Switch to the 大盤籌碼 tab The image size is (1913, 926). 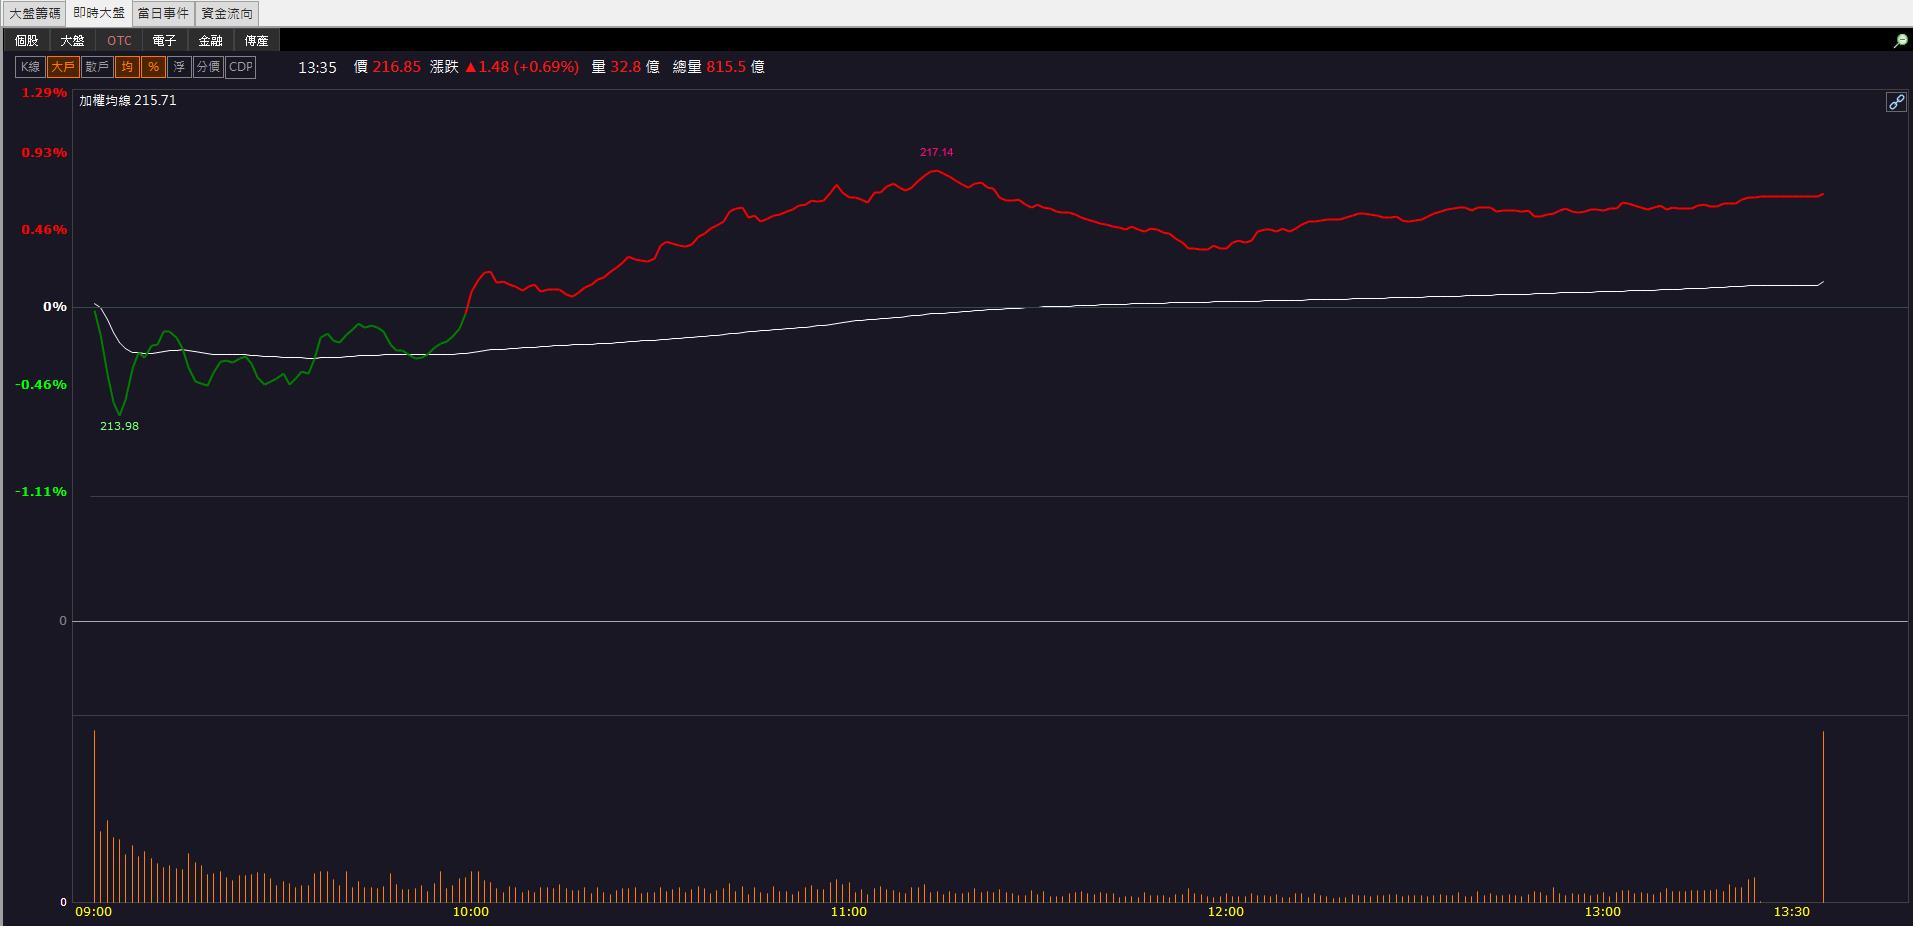34,13
